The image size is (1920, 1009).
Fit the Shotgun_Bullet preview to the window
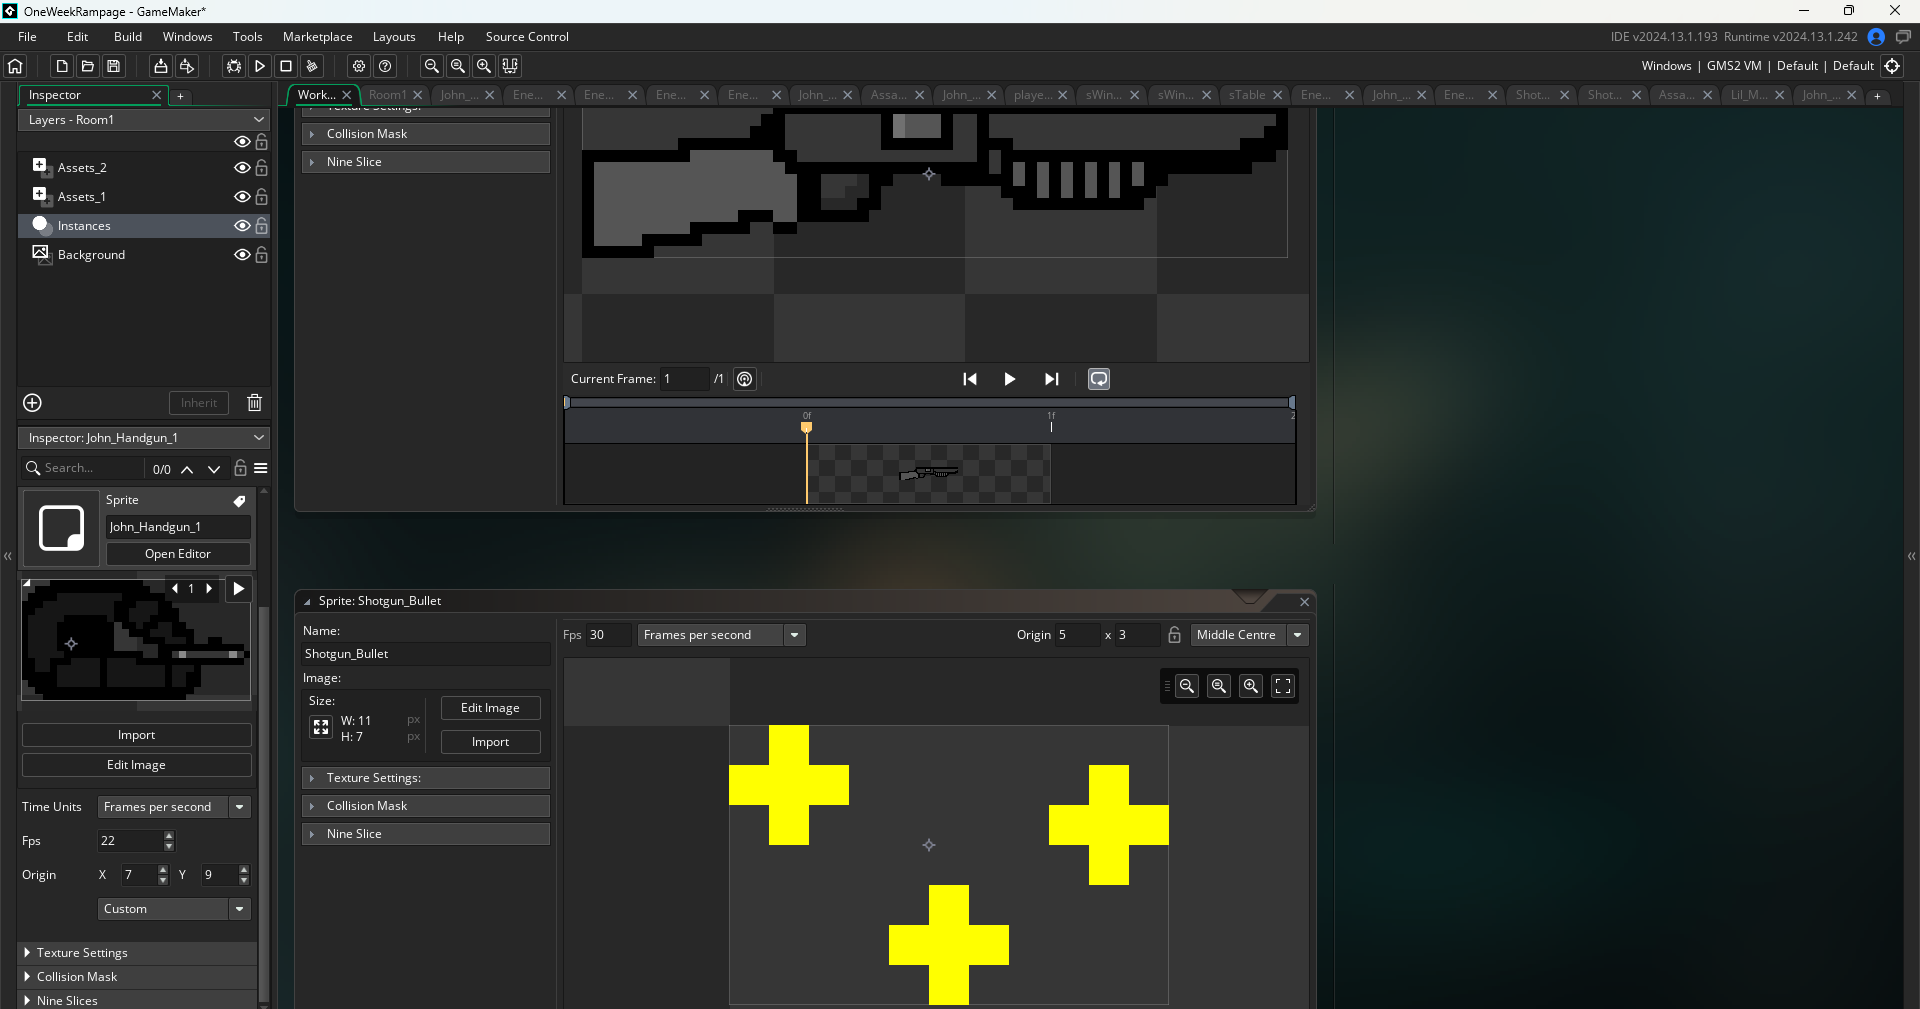[x=1283, y=686]
